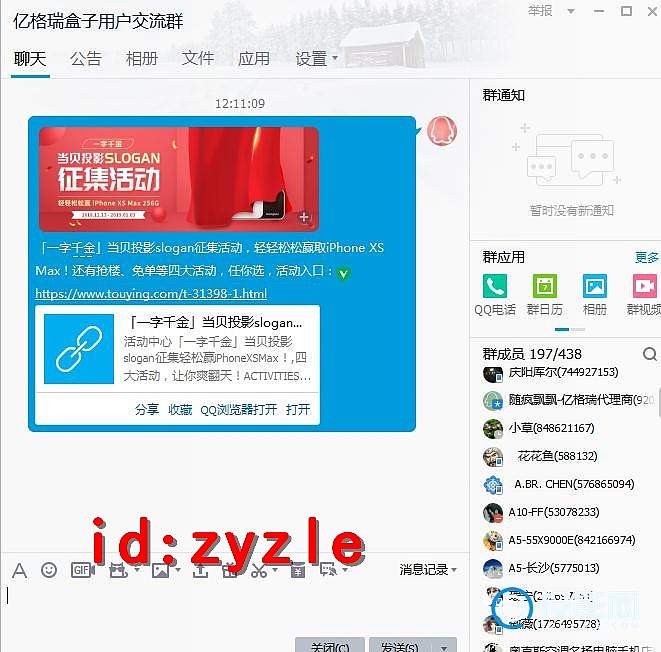Click 分享 on the link card
This screenshot has height=652, width=661.
[x=147, y=409]
